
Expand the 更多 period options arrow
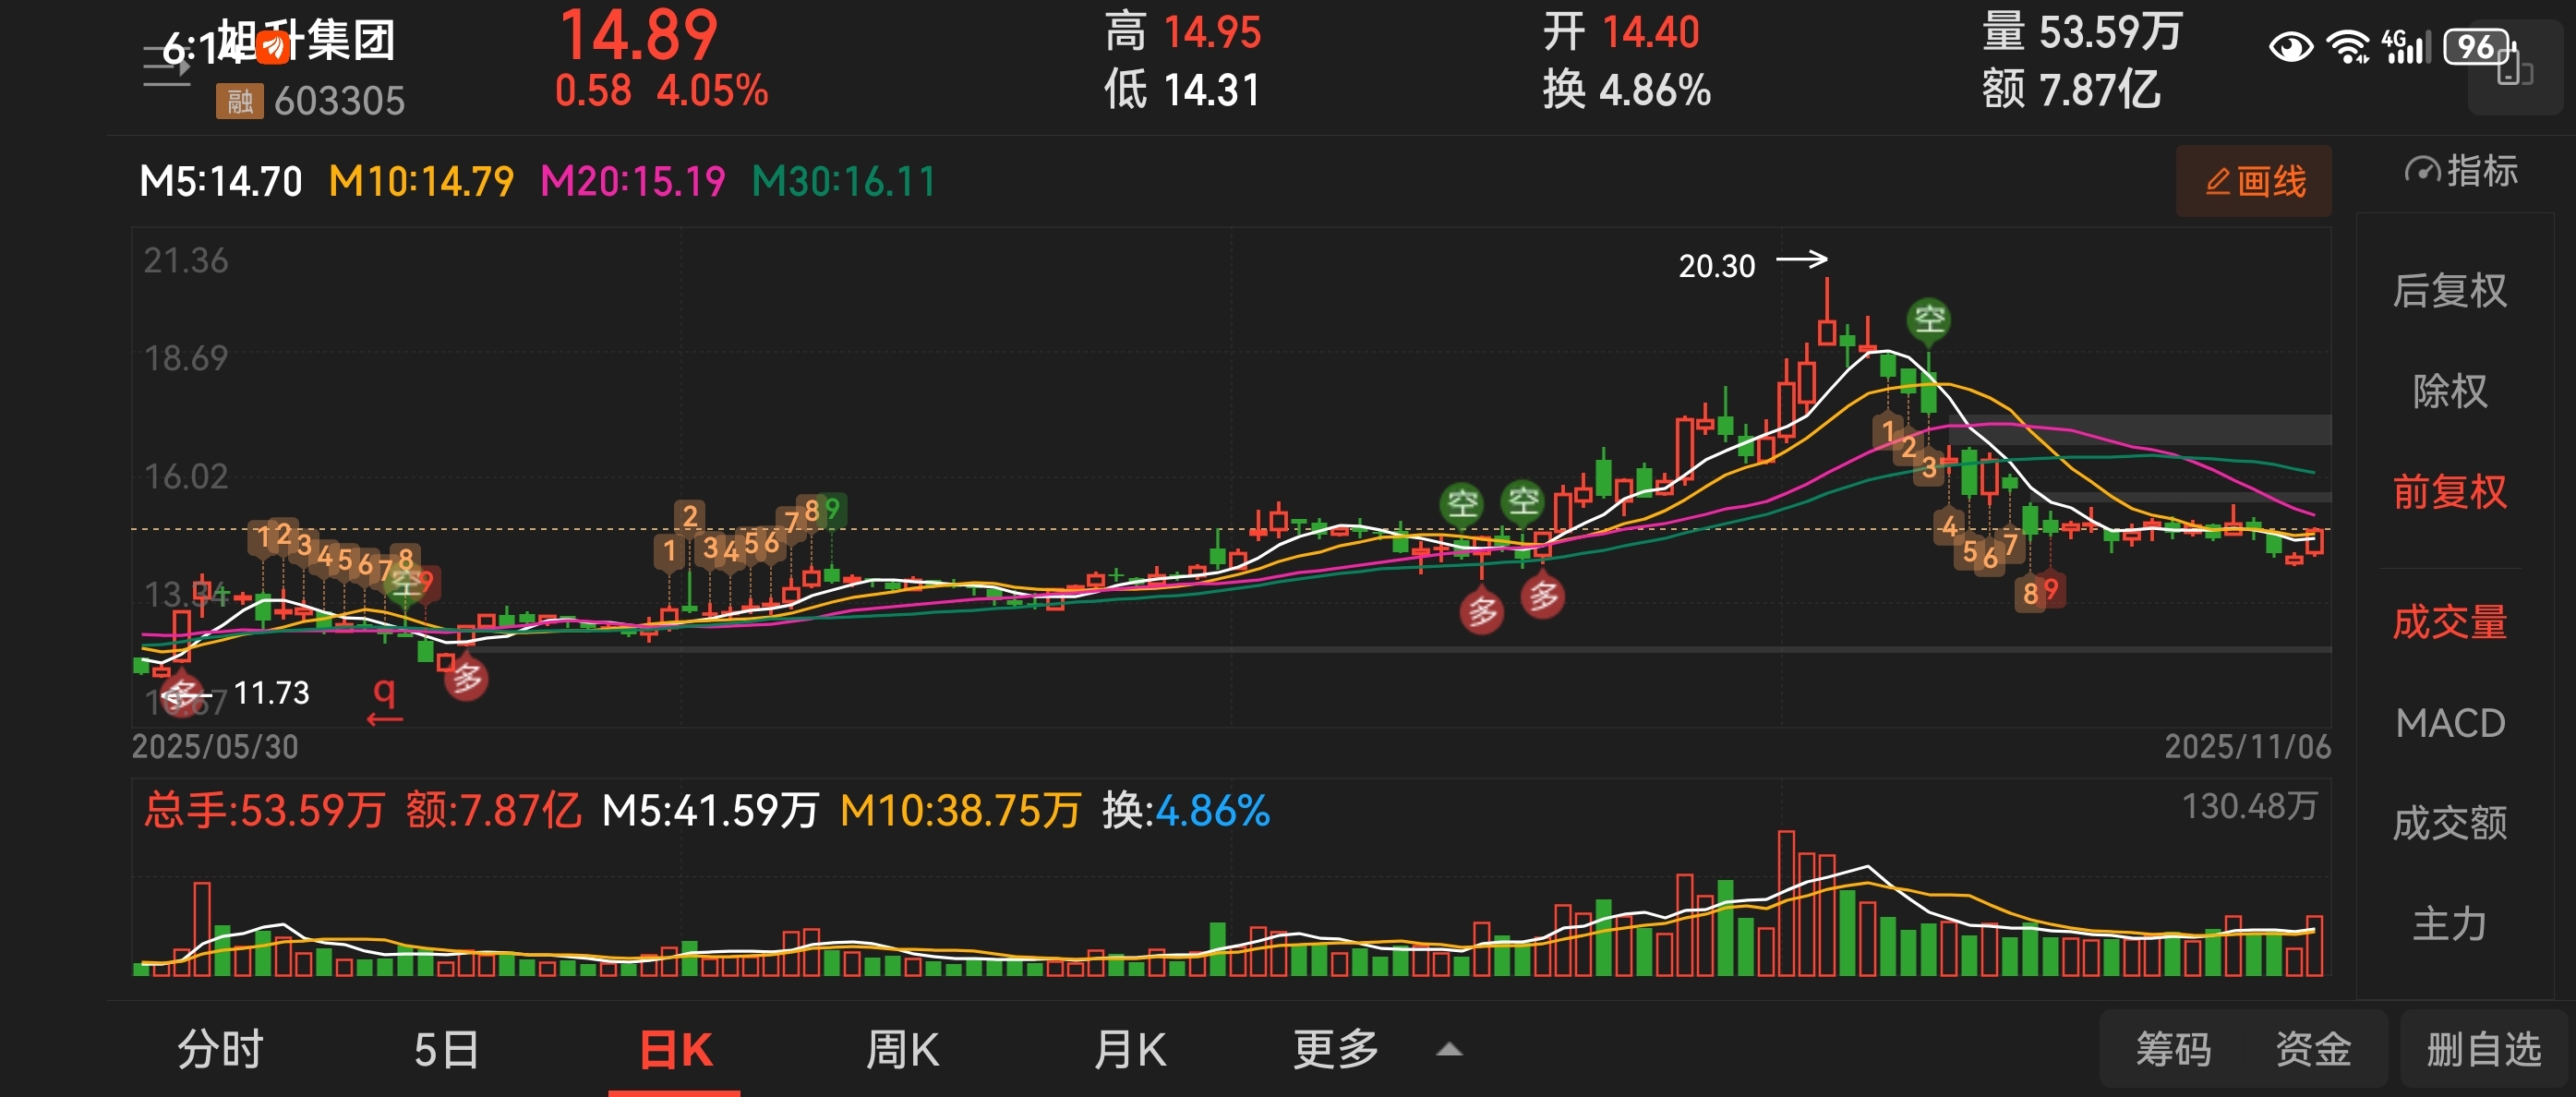tap(1449, 1050)
